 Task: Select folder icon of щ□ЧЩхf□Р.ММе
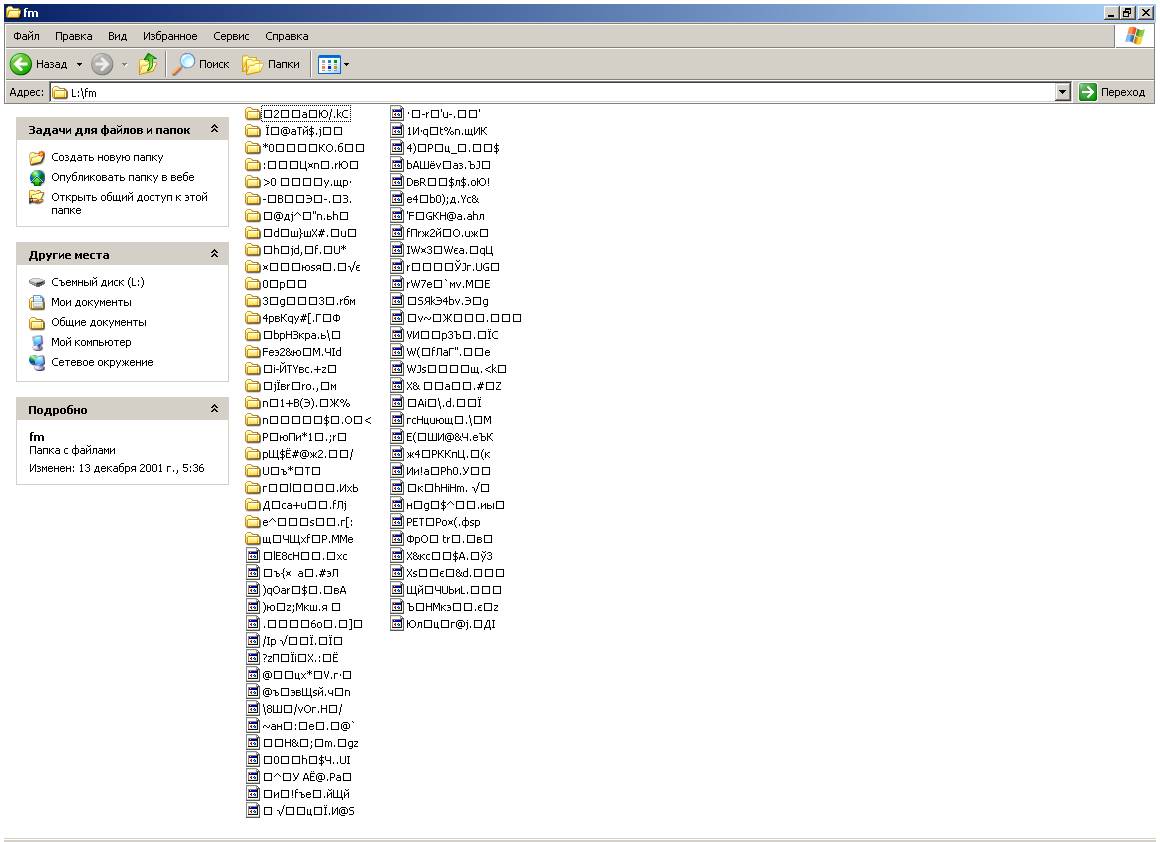[252, 539]
